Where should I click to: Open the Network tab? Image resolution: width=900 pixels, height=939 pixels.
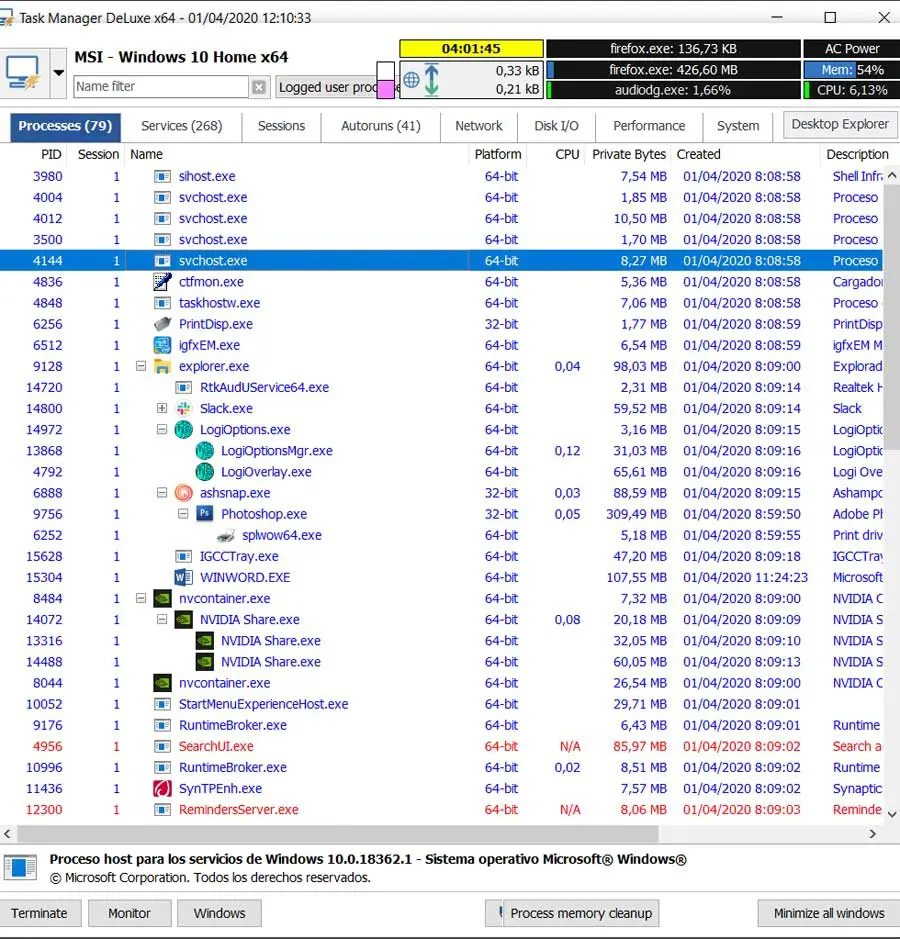pos(478,126)
